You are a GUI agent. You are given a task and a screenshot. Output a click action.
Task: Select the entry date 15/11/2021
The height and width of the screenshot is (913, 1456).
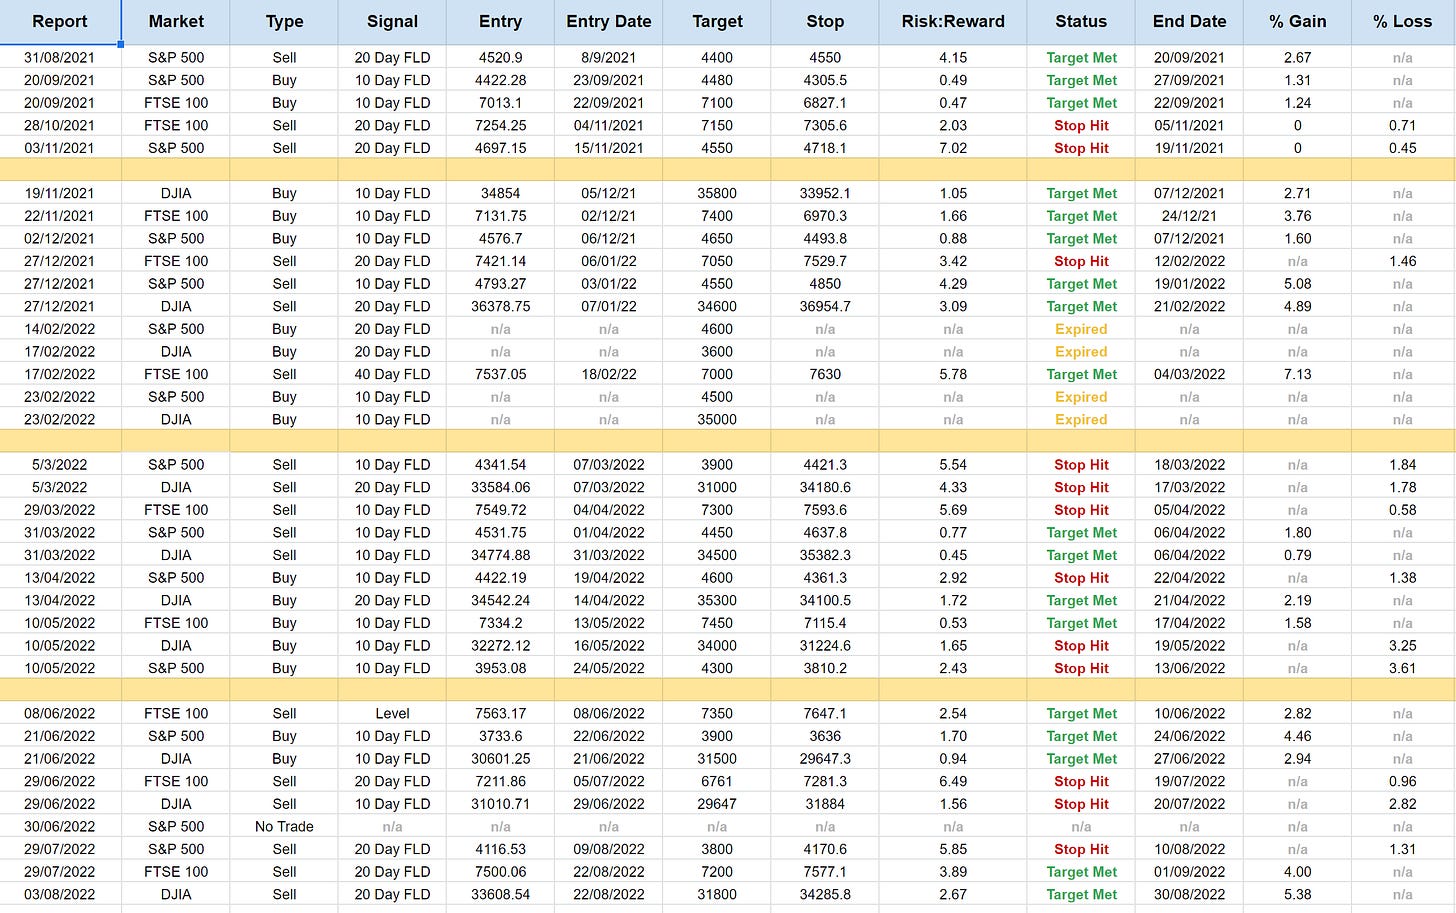point(608,148)
